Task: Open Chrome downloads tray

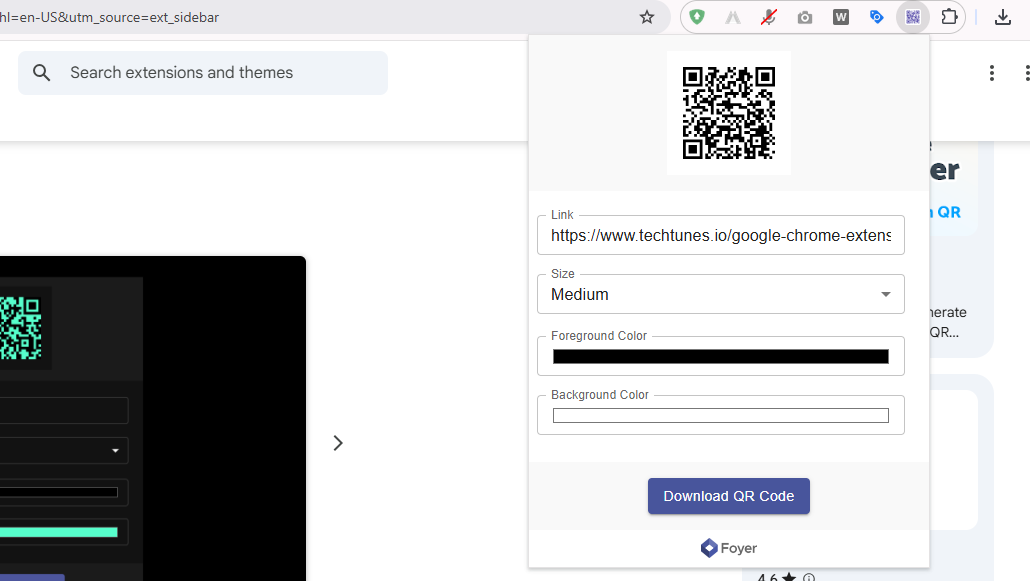Action: pos(1002,18)
